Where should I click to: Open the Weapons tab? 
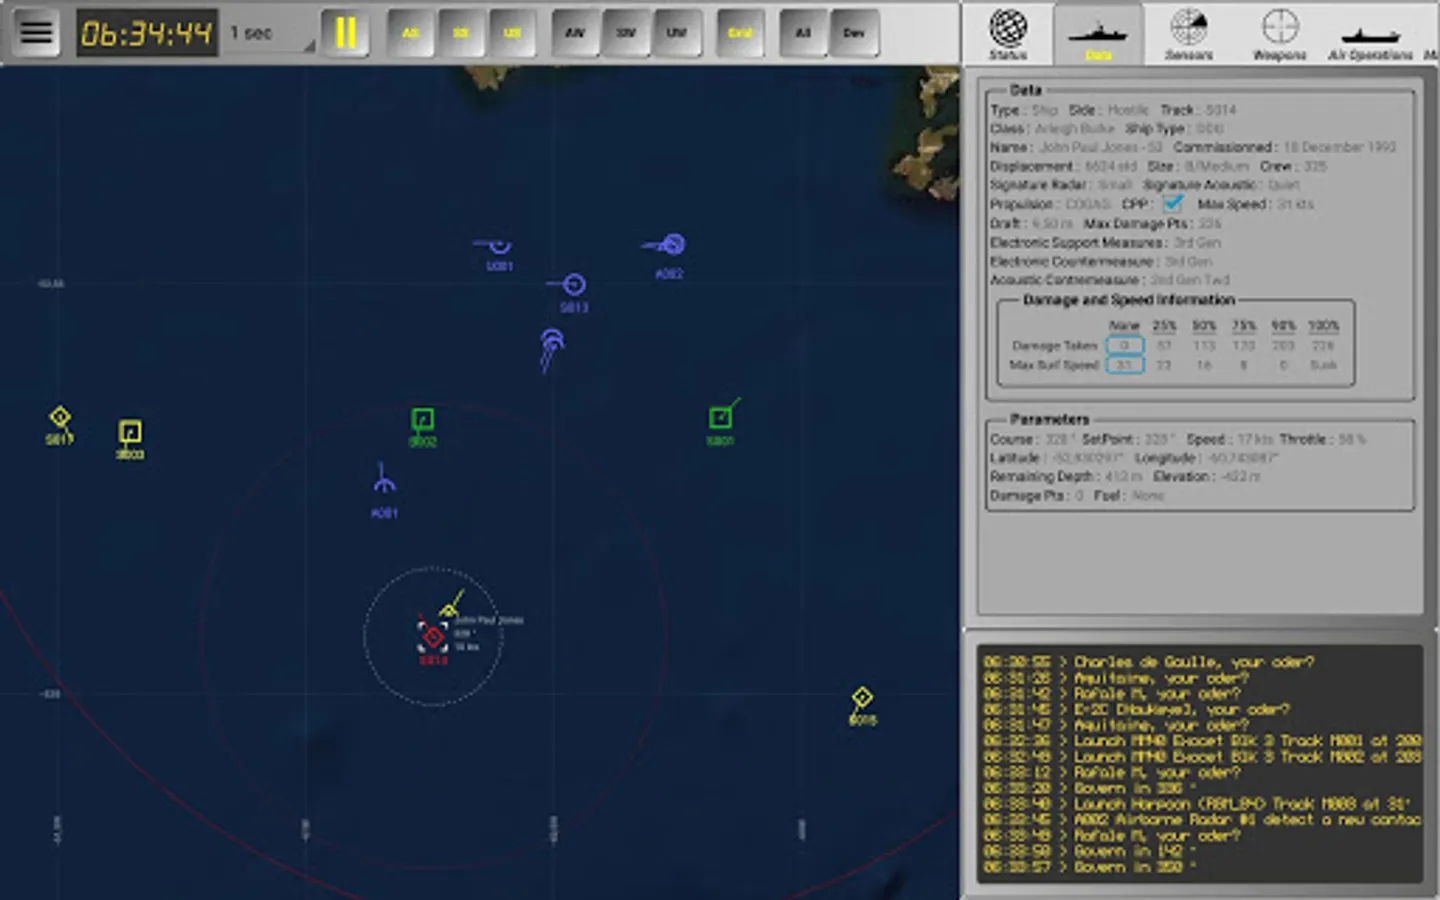click(x=1280, y=34)
